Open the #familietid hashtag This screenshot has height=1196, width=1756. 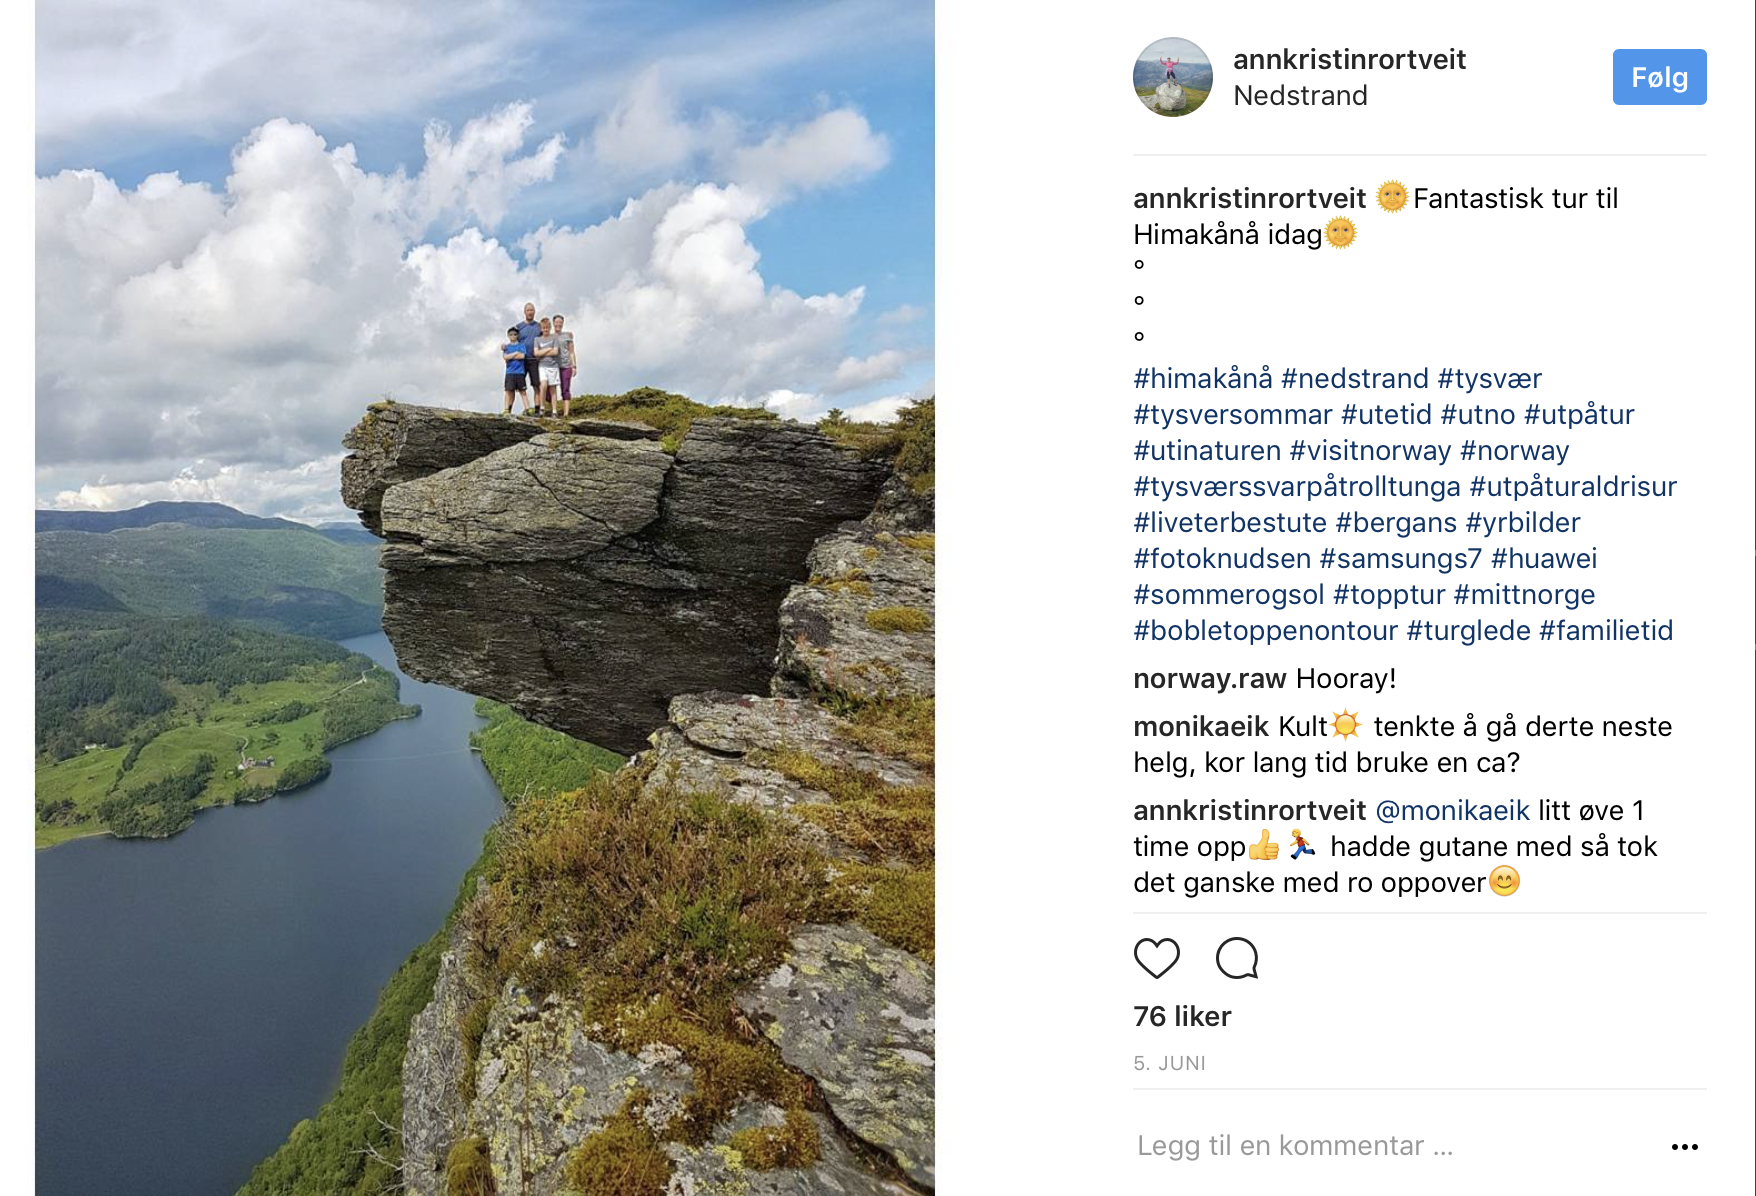tap(1606, 631)
